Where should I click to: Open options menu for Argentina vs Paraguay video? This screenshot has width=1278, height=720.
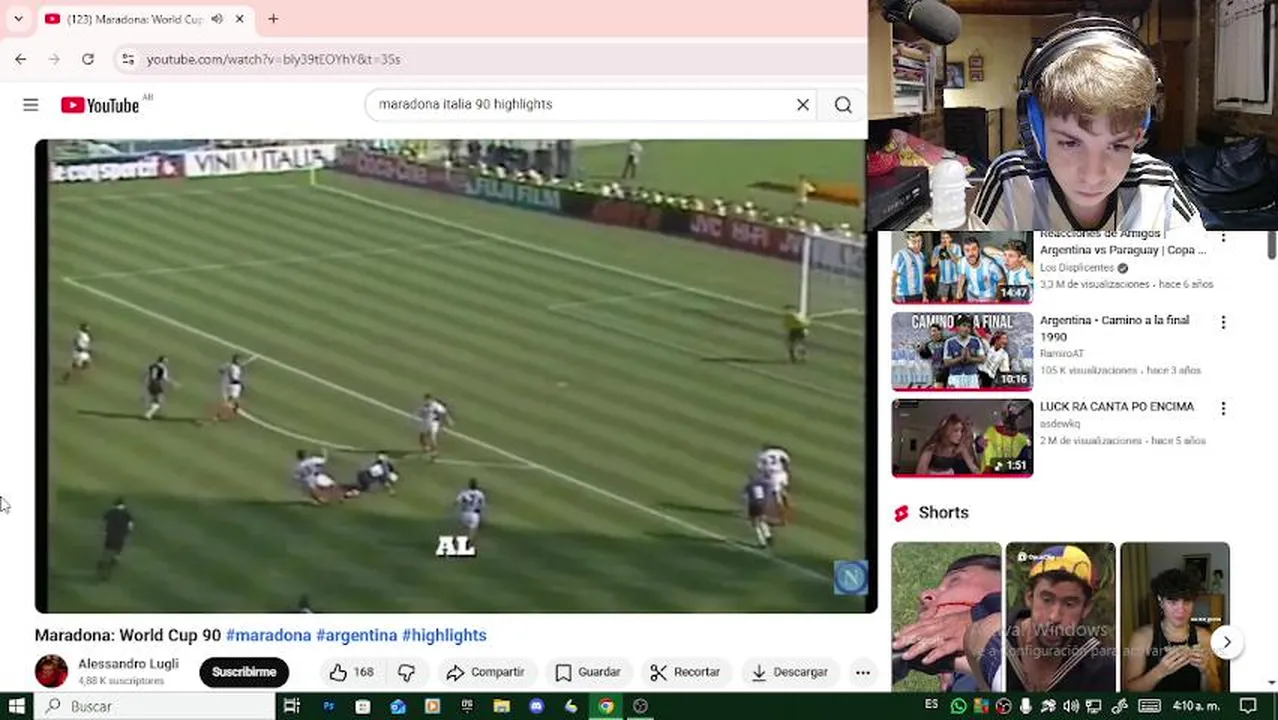click(x=1222, y=238)
